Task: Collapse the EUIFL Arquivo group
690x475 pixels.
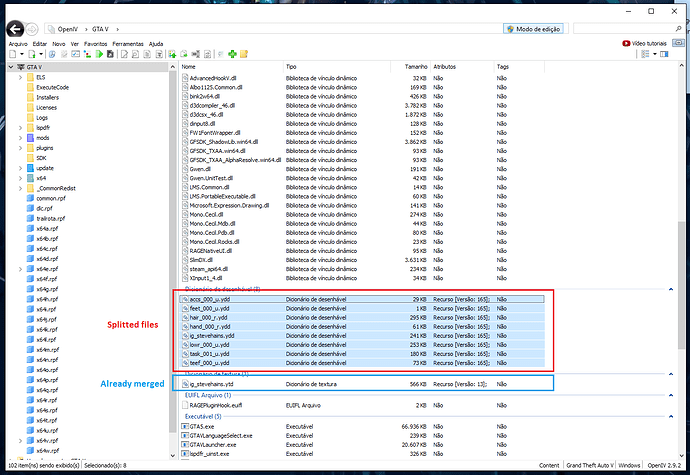Action: click(x=671, y=395)
